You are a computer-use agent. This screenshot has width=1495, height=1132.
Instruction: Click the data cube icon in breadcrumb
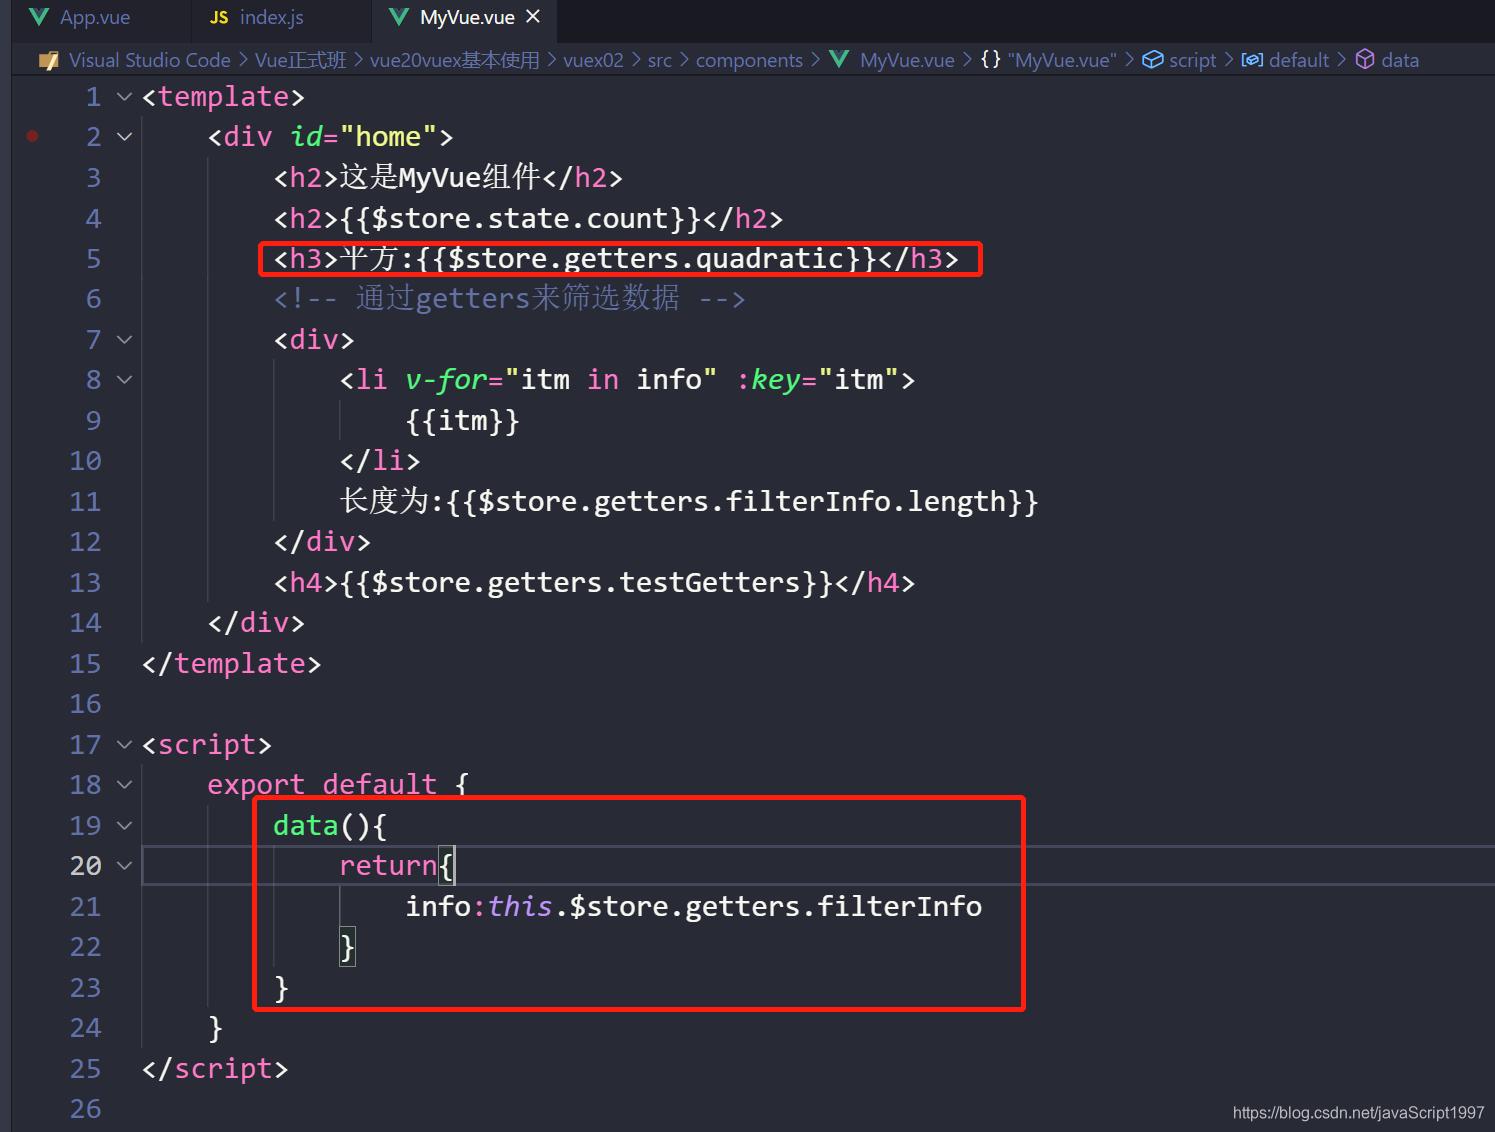[x=1365, y=60]
